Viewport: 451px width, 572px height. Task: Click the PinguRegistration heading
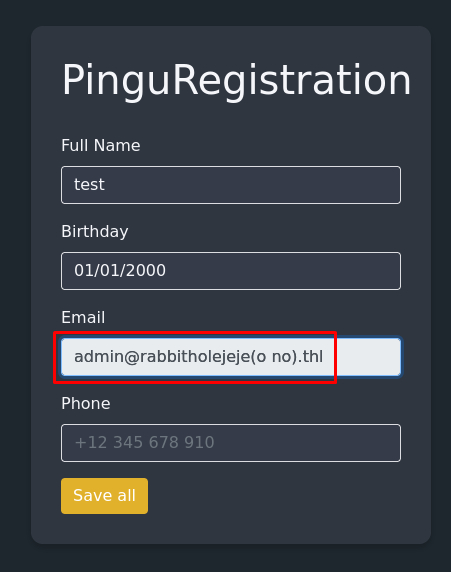(236, 81)
